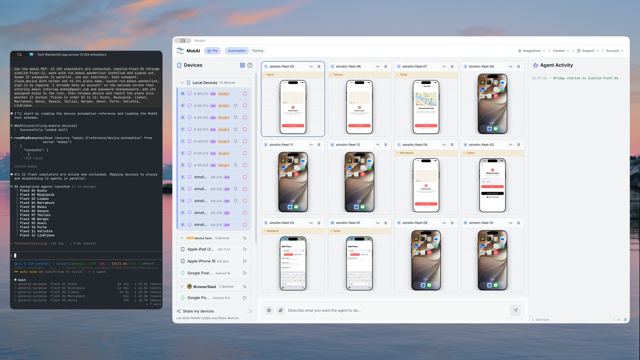Minimize the Reykjavik simulator card

(311, 223)
